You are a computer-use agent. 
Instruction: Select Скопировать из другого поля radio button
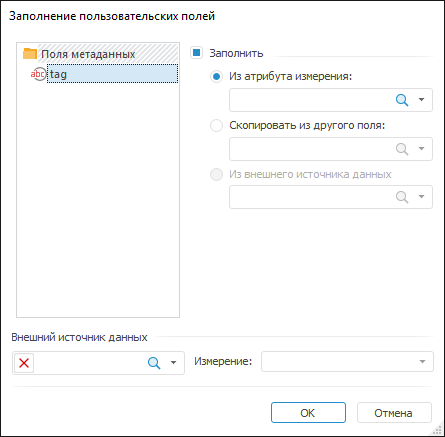pos(216,126)
